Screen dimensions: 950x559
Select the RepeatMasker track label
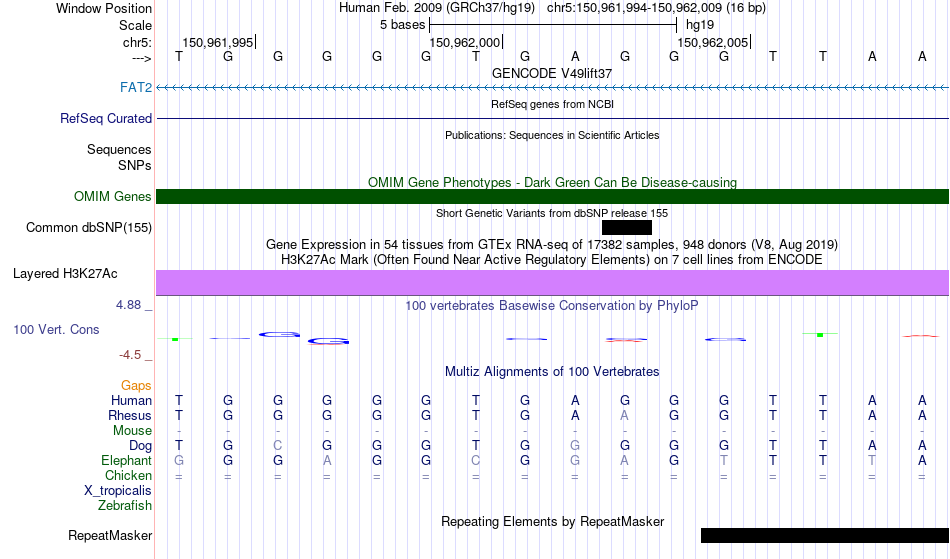pyautogui.click(x=110, y=535)
